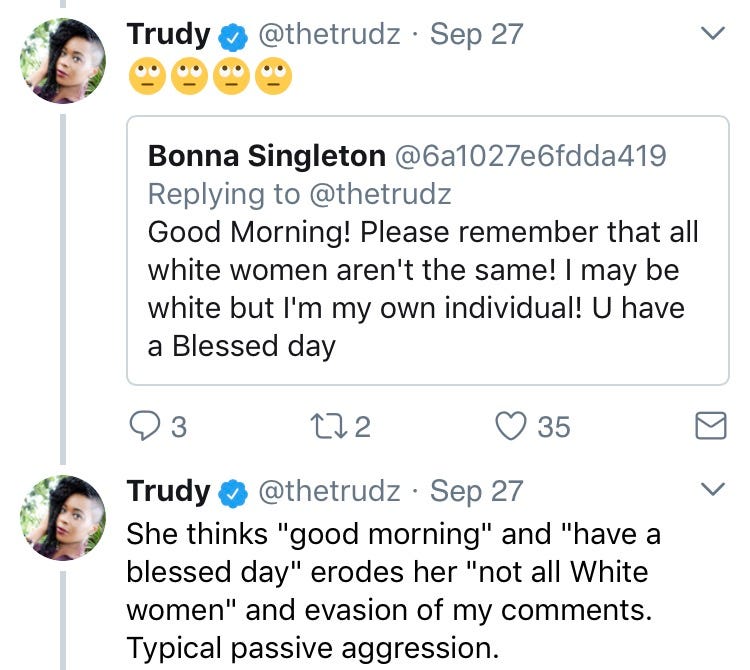This screenshot has width=750, height=670.
Task: Click @thetrudz handle on second tweet
Action: 329,491
